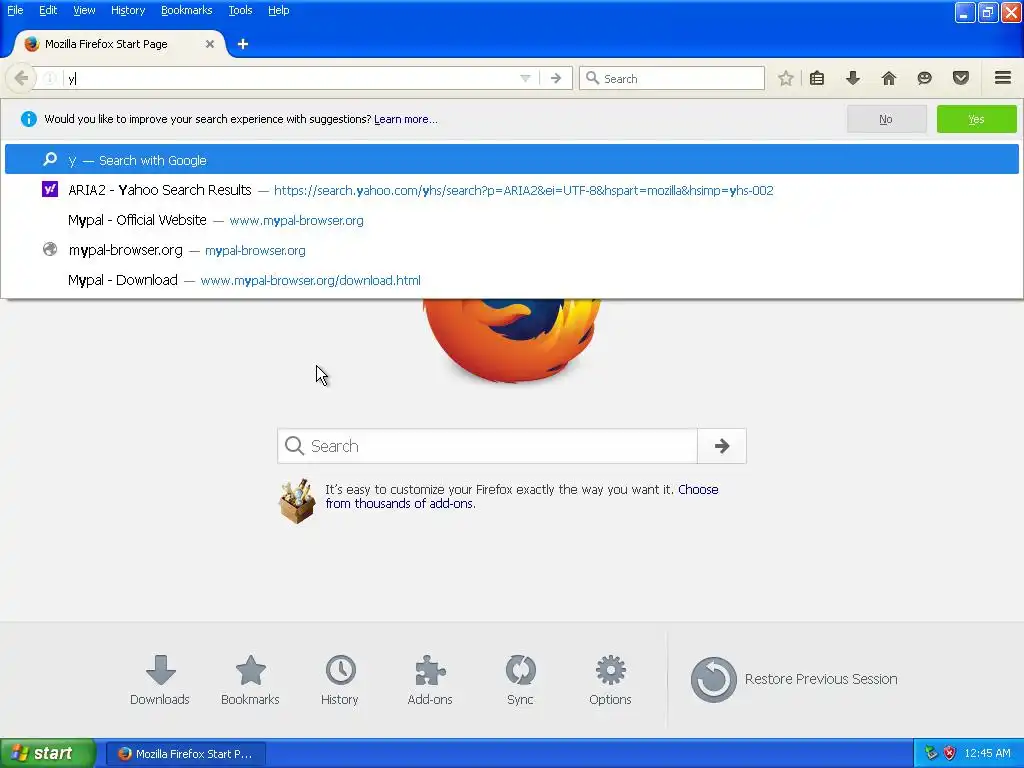Click the Go arrow in address bar
Image resolution: width=1024 pixels, height=768 pixels.
[556, 78]
